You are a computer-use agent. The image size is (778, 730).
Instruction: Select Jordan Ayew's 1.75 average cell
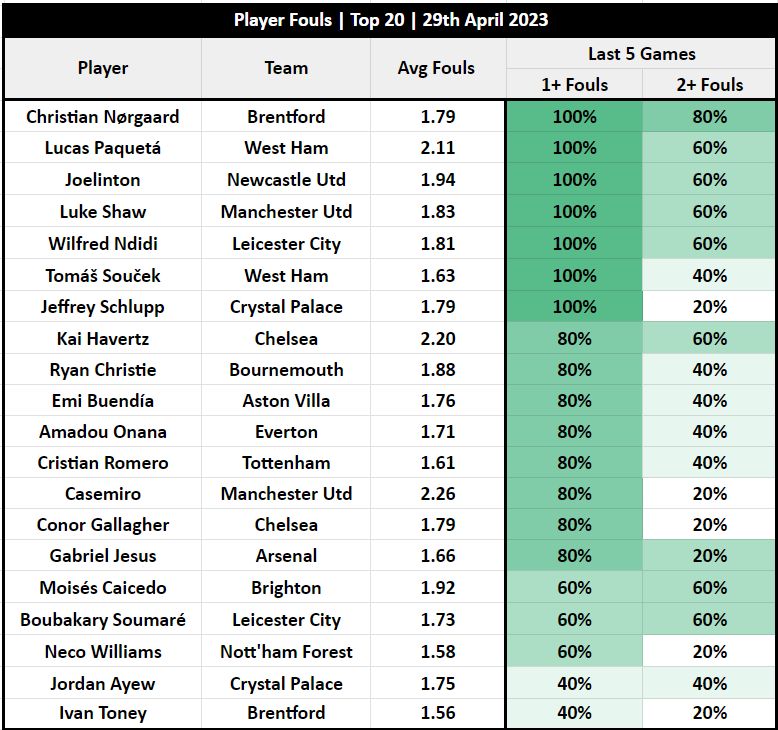pos(438,683)
